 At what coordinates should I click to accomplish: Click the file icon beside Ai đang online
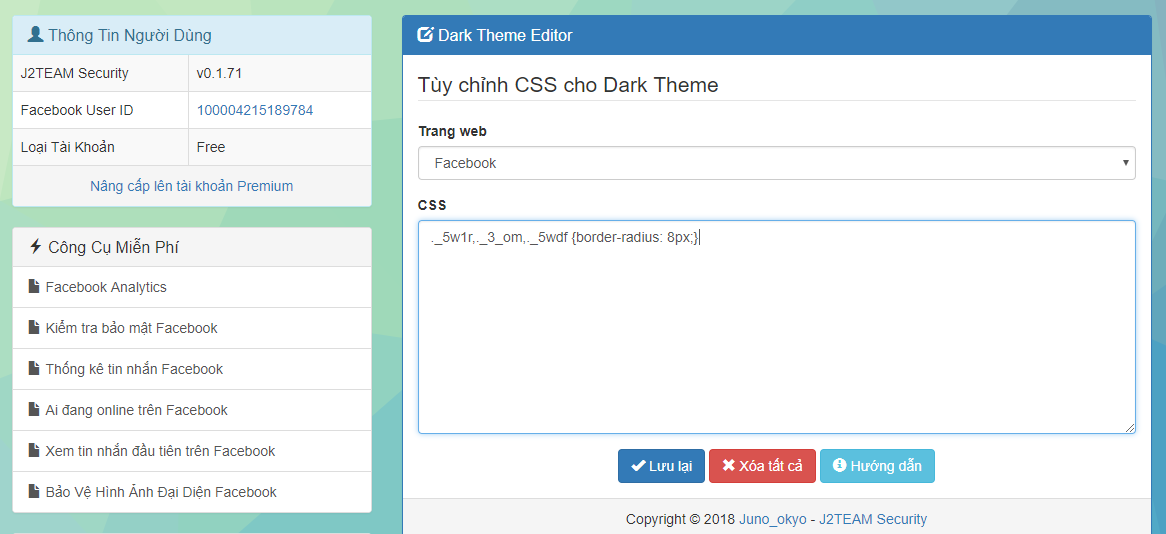33,410
